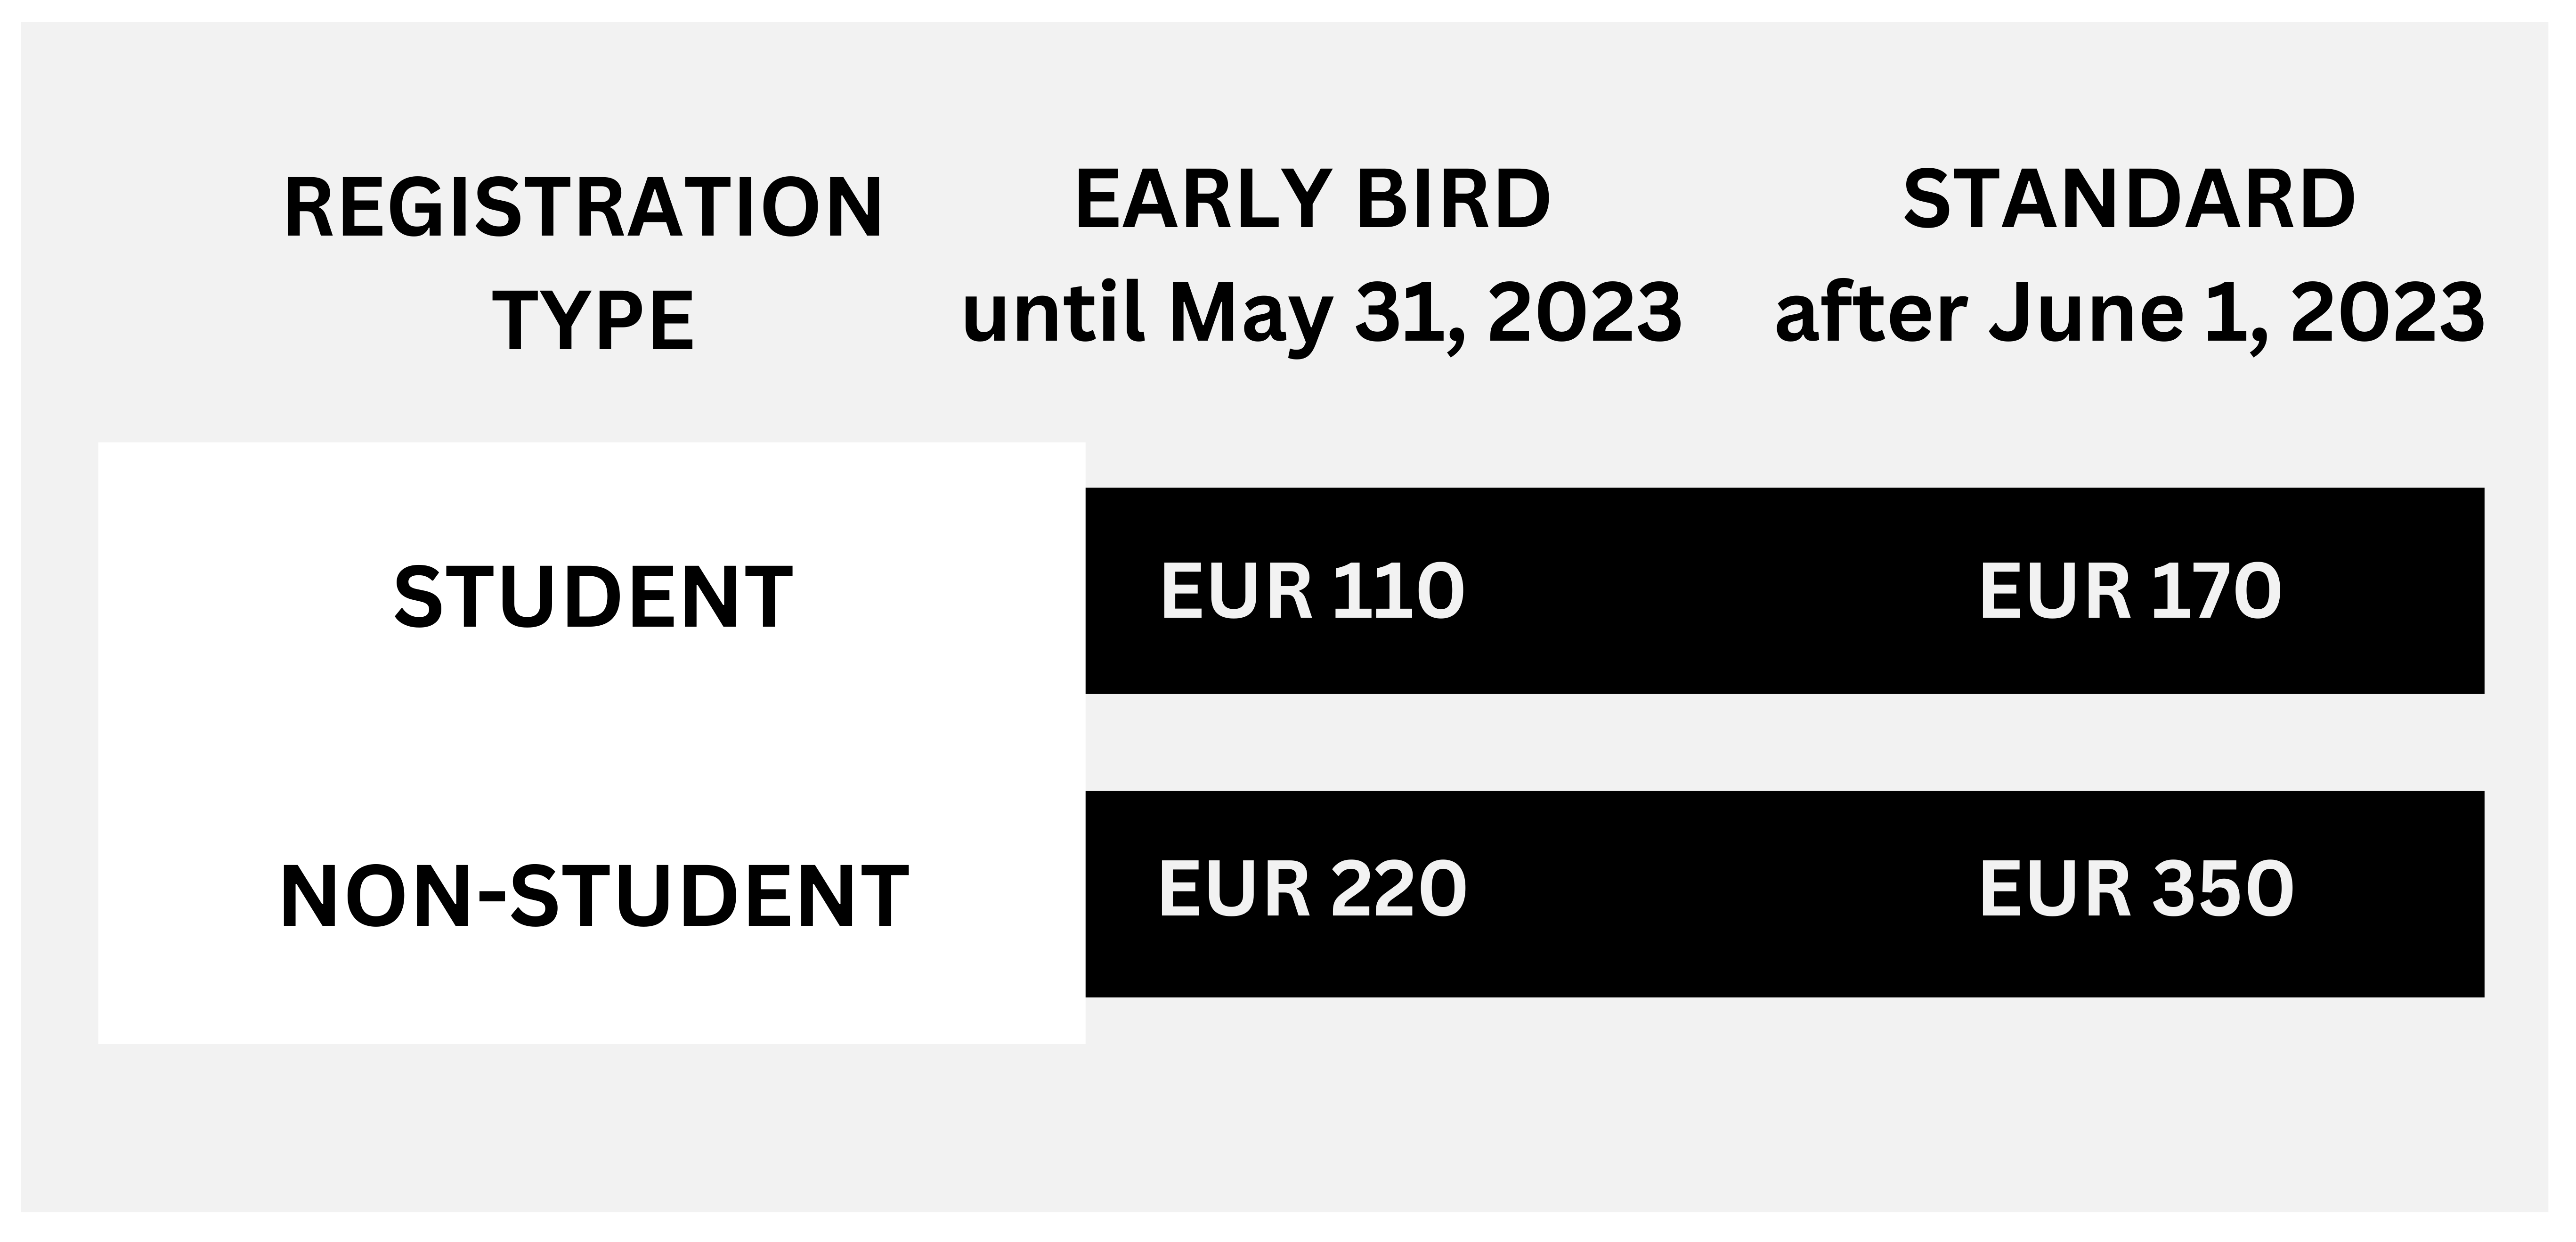Click the EARLY BIRD column heading
Viewport: 2576px width, 1242px height.
point(1312,199)
